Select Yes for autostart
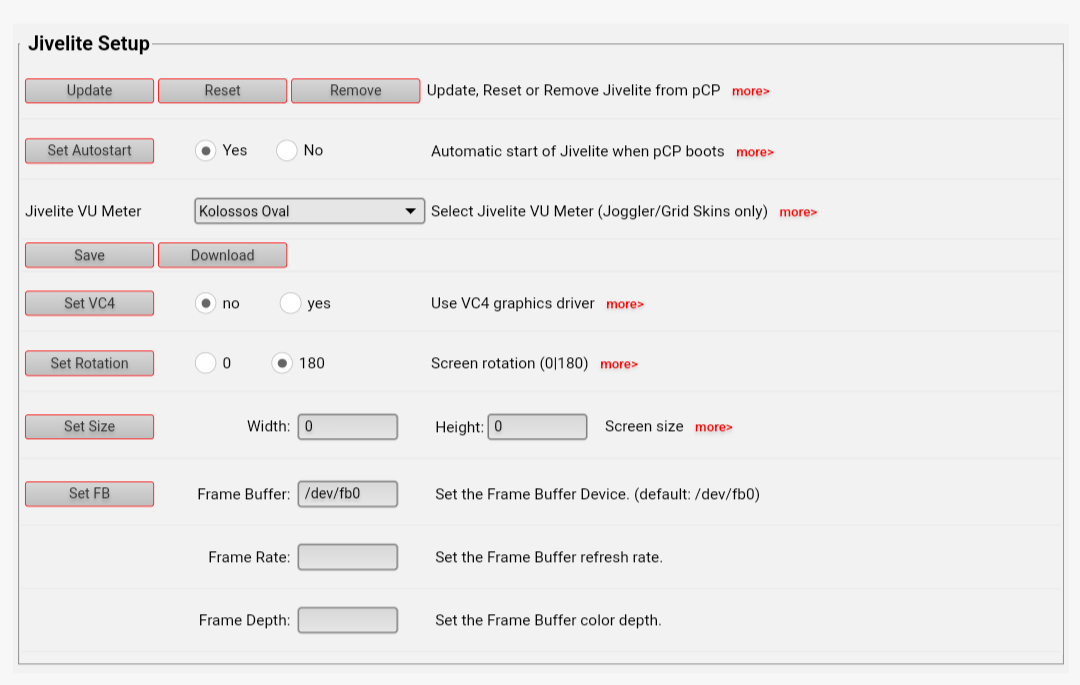This screenshot has height=685, width=1080. (205, 151)
